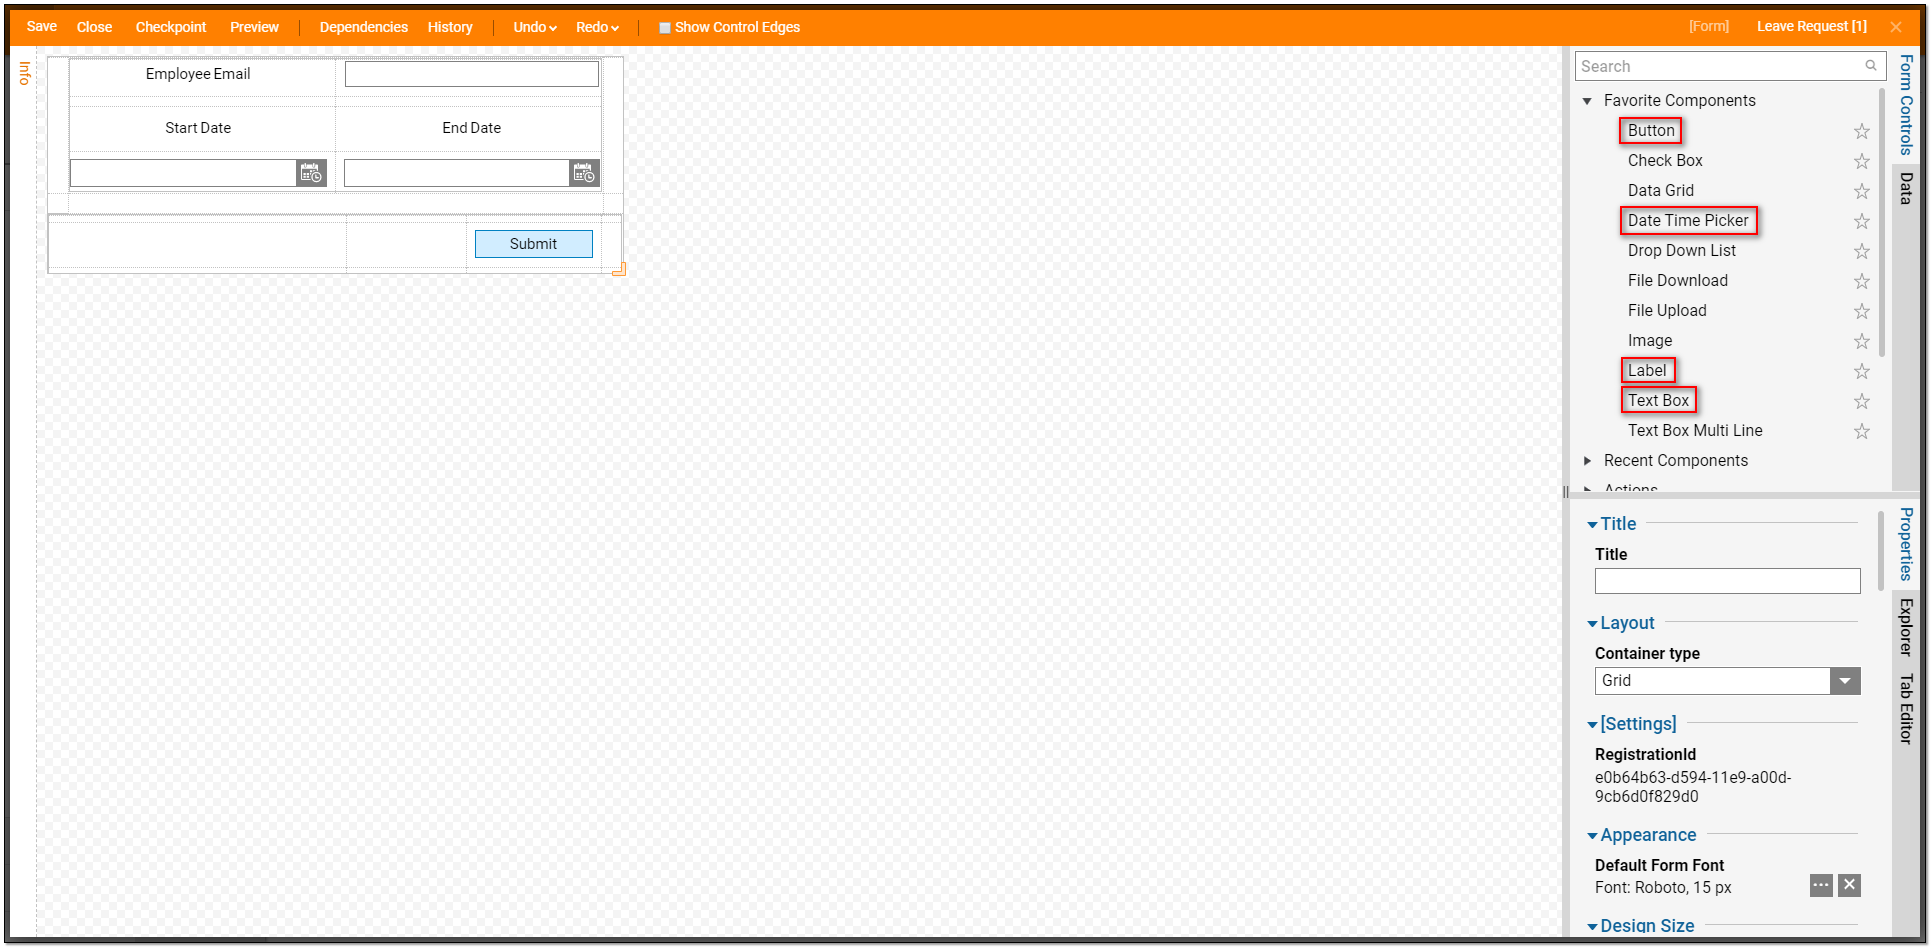Favorite star next to Text Box
Image resolution: width=1931 pixels, height=948 pixels.
1861,401
